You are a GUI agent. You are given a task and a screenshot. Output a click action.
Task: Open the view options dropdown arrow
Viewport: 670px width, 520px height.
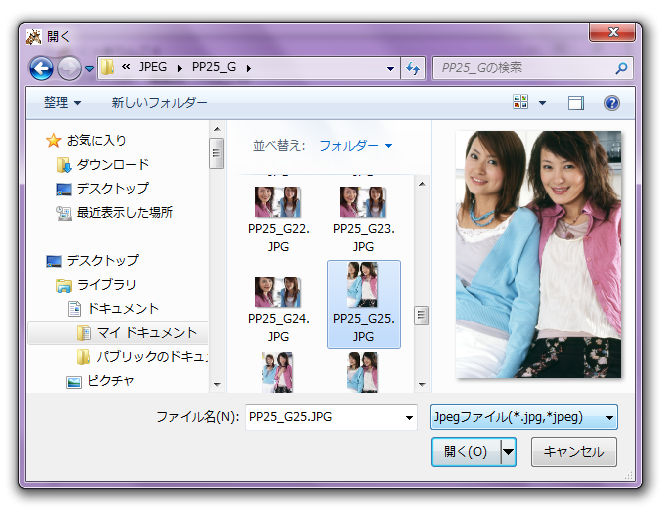[x=542, y=103]
